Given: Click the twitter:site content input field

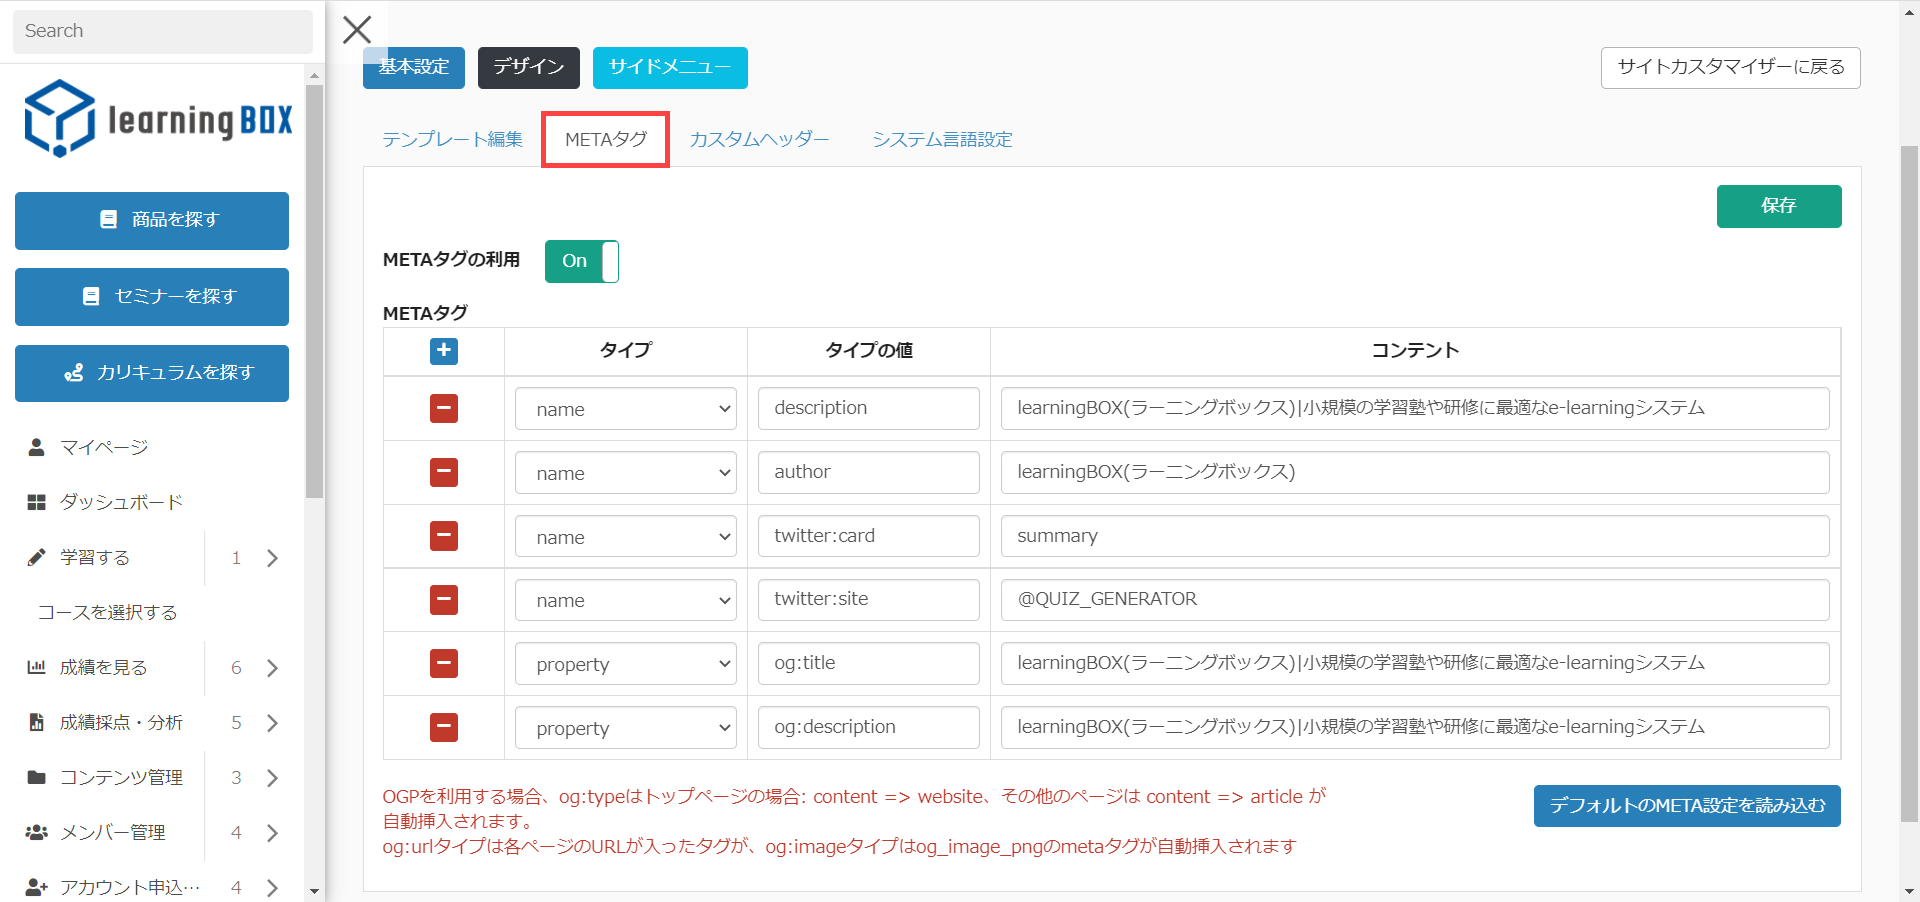Looking at the screenshot, I should pyautogui.click(x=1414, y=600).
